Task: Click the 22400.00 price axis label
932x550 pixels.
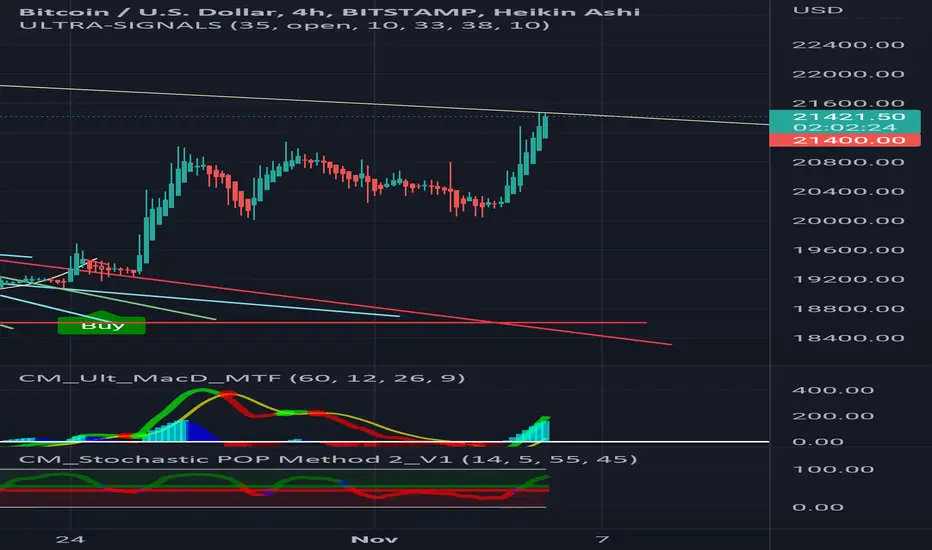Action: click(x=849, y=45)
